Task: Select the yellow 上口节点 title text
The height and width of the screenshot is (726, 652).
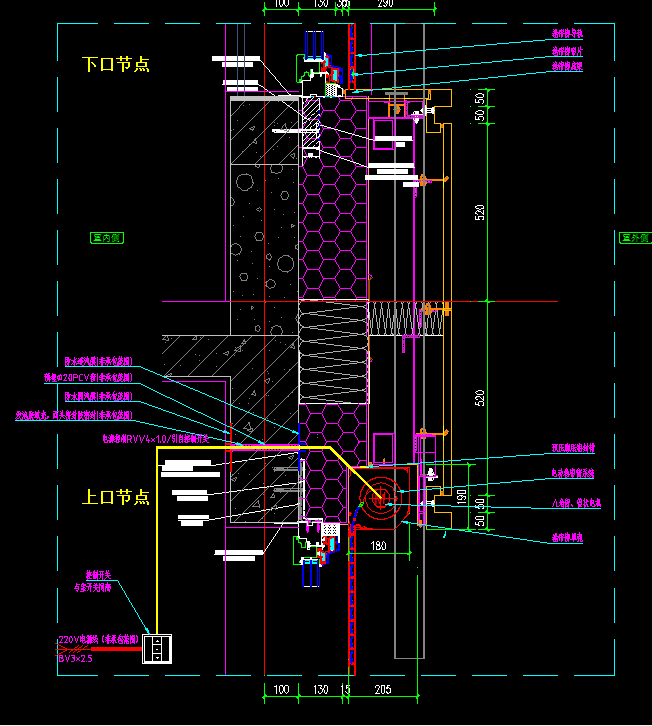Action: tap(115, 497)
